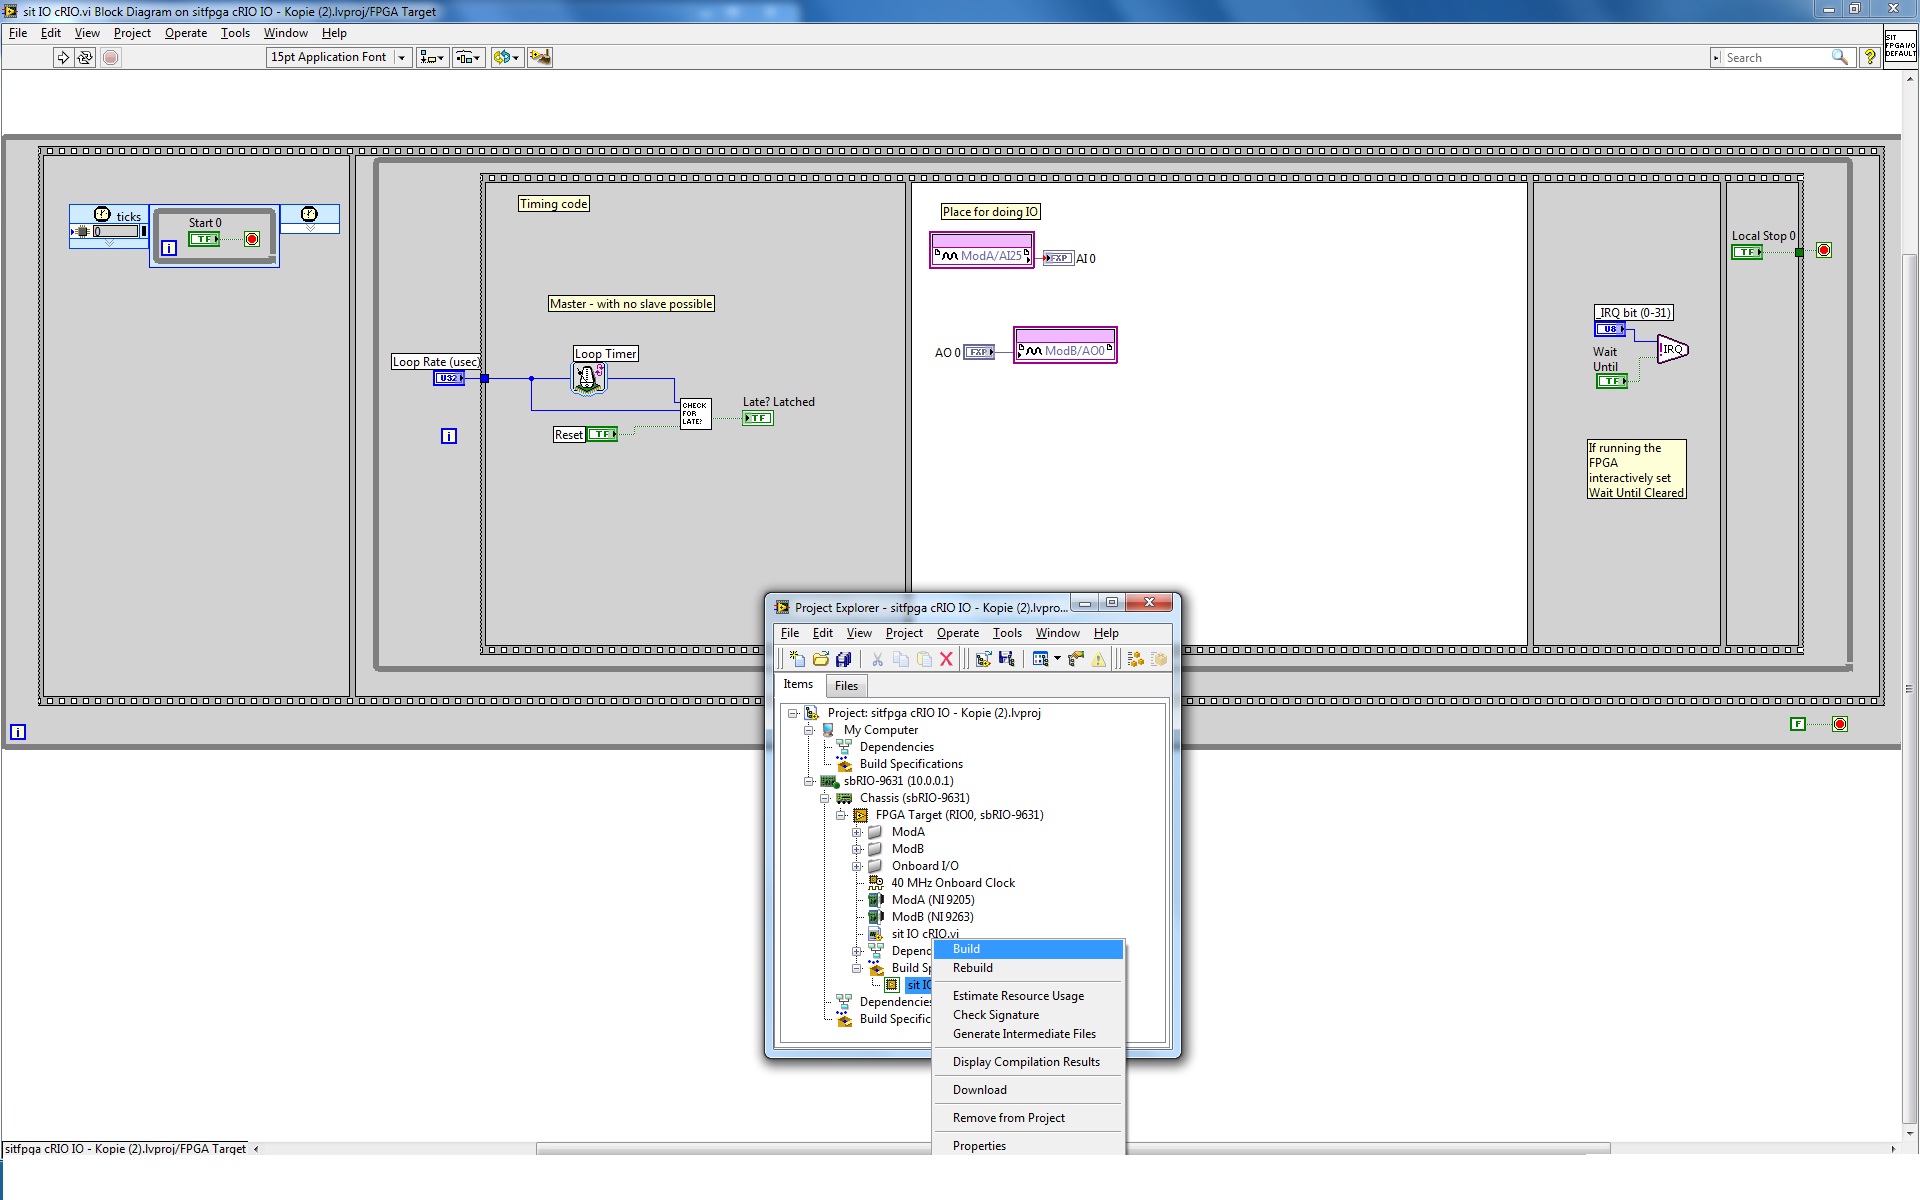Viewport: 1920px width, 1200px height.
Task: Collapse the Project root tree node
Action: tap(793, 713)
